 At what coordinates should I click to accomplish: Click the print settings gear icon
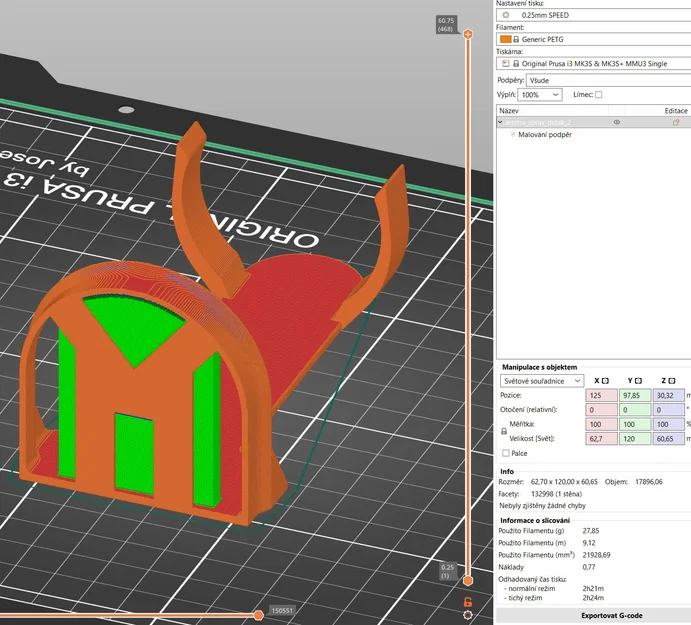(507, 16)
